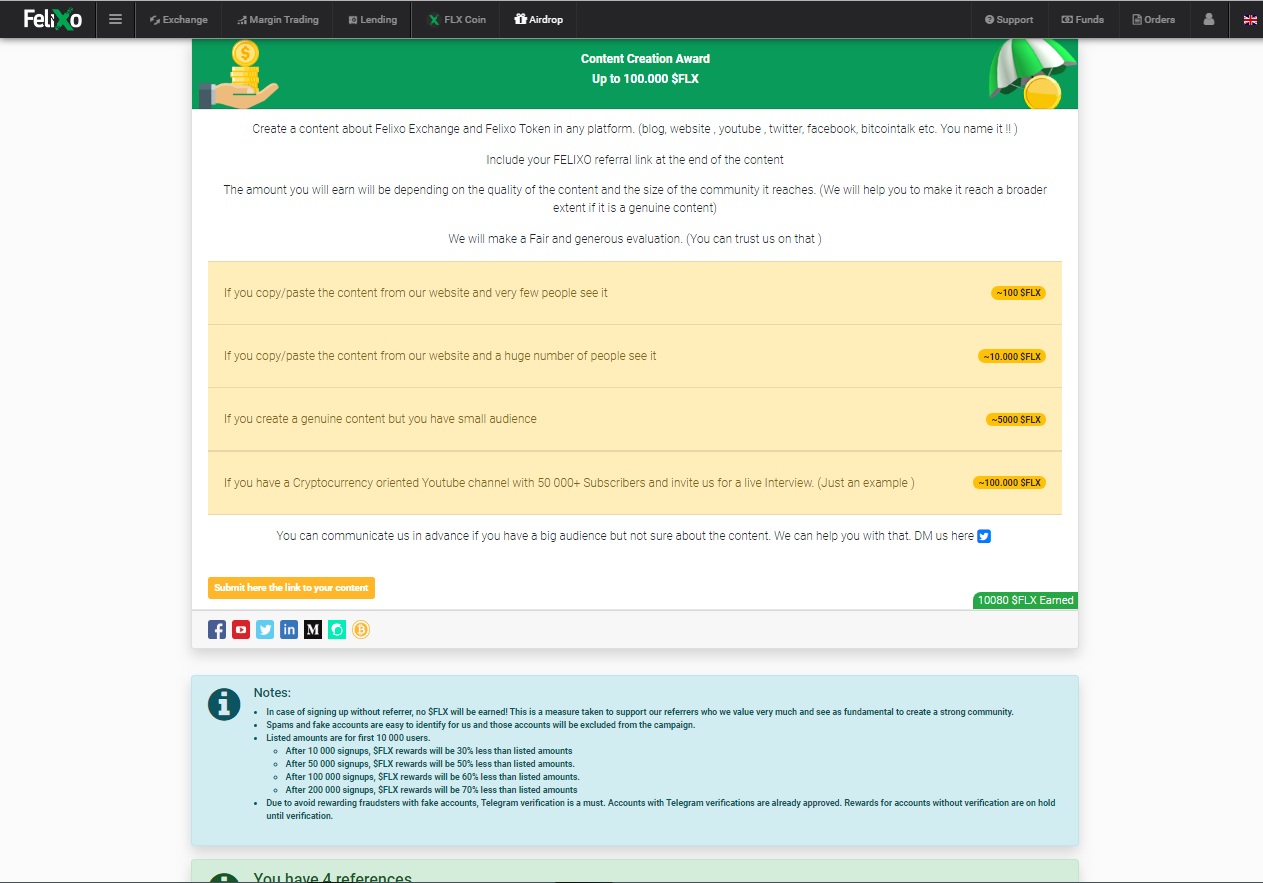Click the teal Steemit-style icon

[x=337, y=629]
